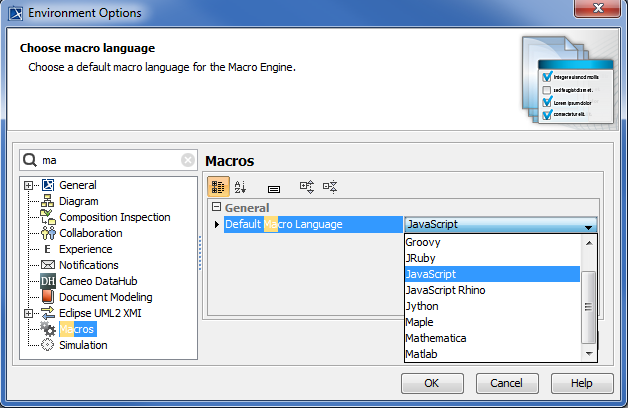Viewport: 628px width, 408px height.
Task: Select the Eclipse UML2 XMI tree item label
Action: (100, 313)
